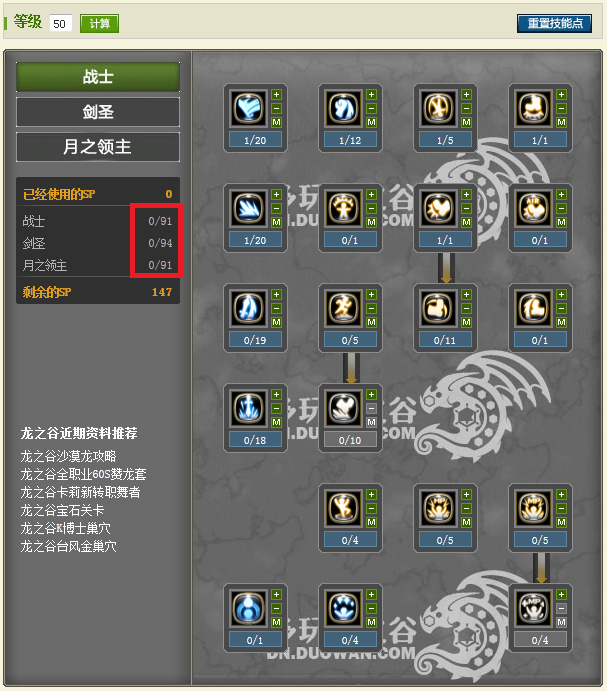Click the 1/20 blue wing skill icon
The height and width of the screenshot is (691, 607).
[248, 107]
